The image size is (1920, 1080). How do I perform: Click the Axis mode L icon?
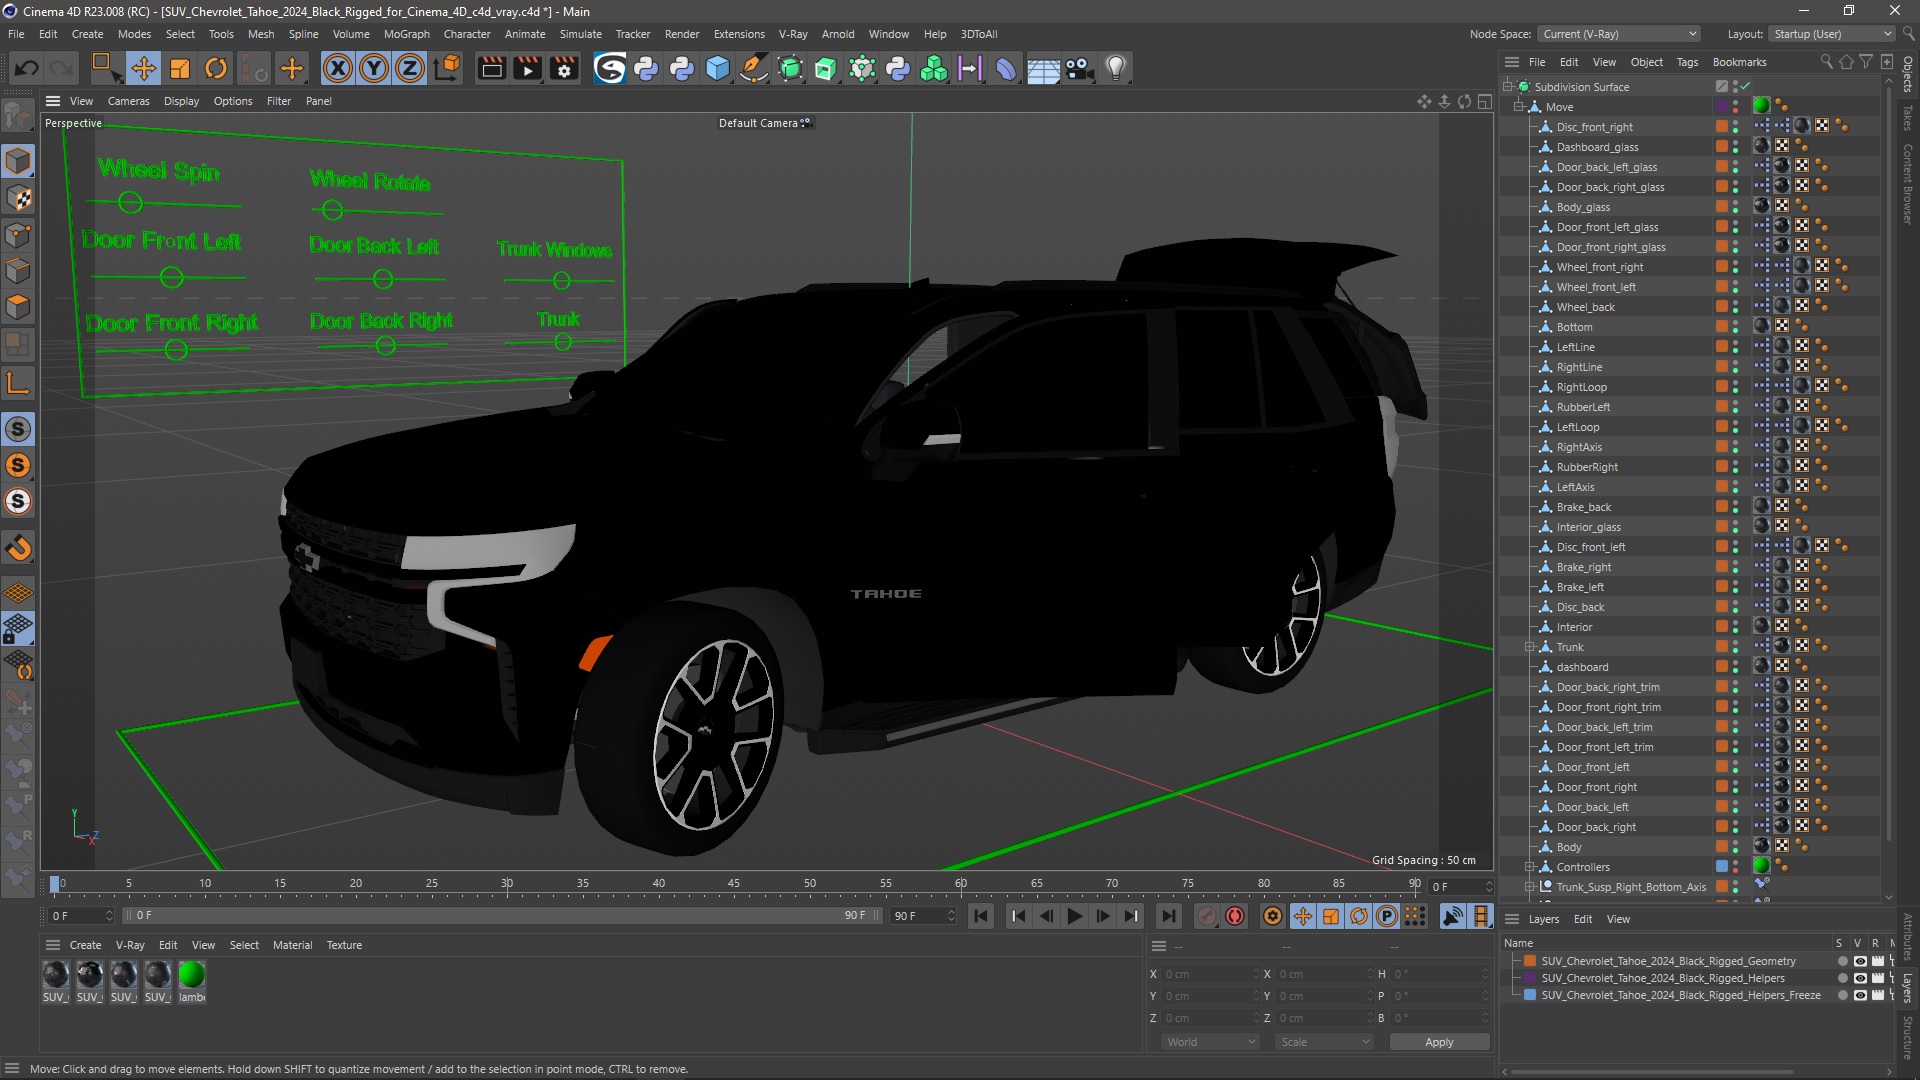pyautogui.click(x=18, y=383)
